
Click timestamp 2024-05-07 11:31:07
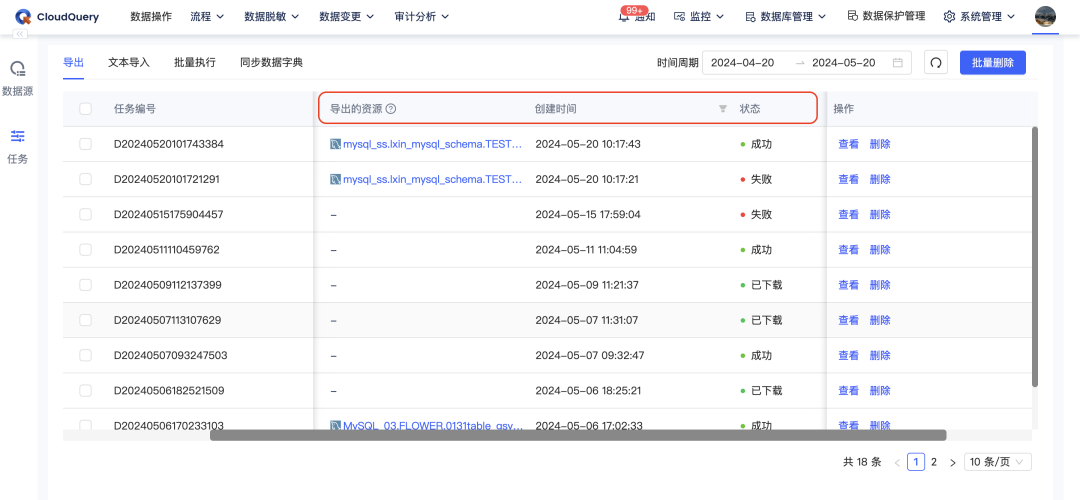[587, 320]
